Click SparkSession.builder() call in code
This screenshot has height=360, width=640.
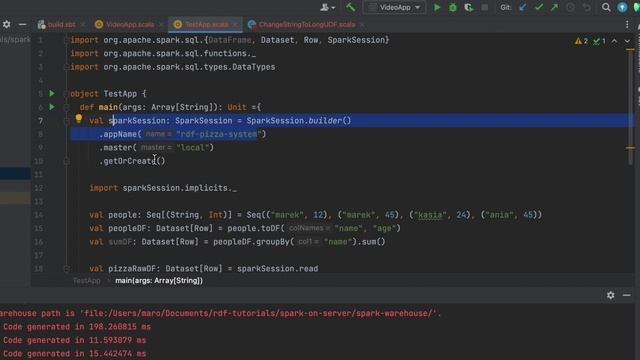click(x=298, y=120)
